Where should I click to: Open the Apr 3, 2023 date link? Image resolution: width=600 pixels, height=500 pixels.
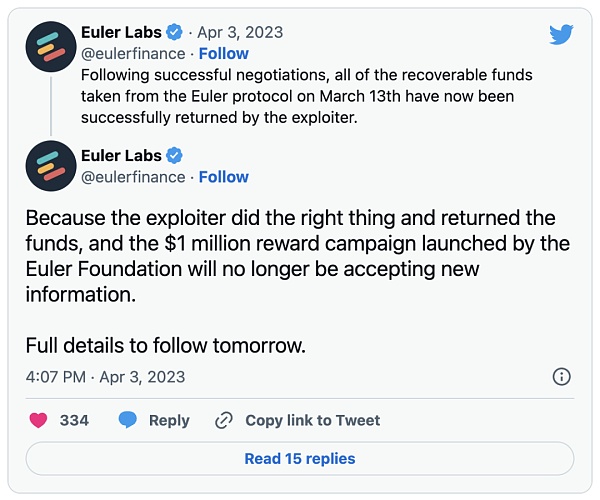click(x=242, y=32)
